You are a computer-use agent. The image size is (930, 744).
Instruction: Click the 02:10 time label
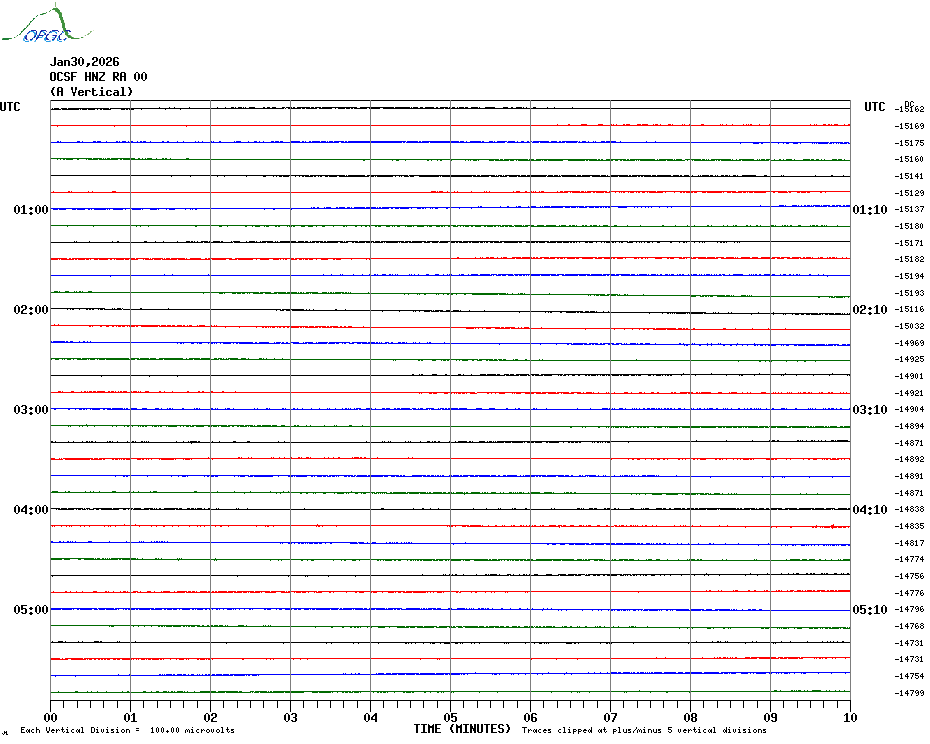tap(870, 310)
